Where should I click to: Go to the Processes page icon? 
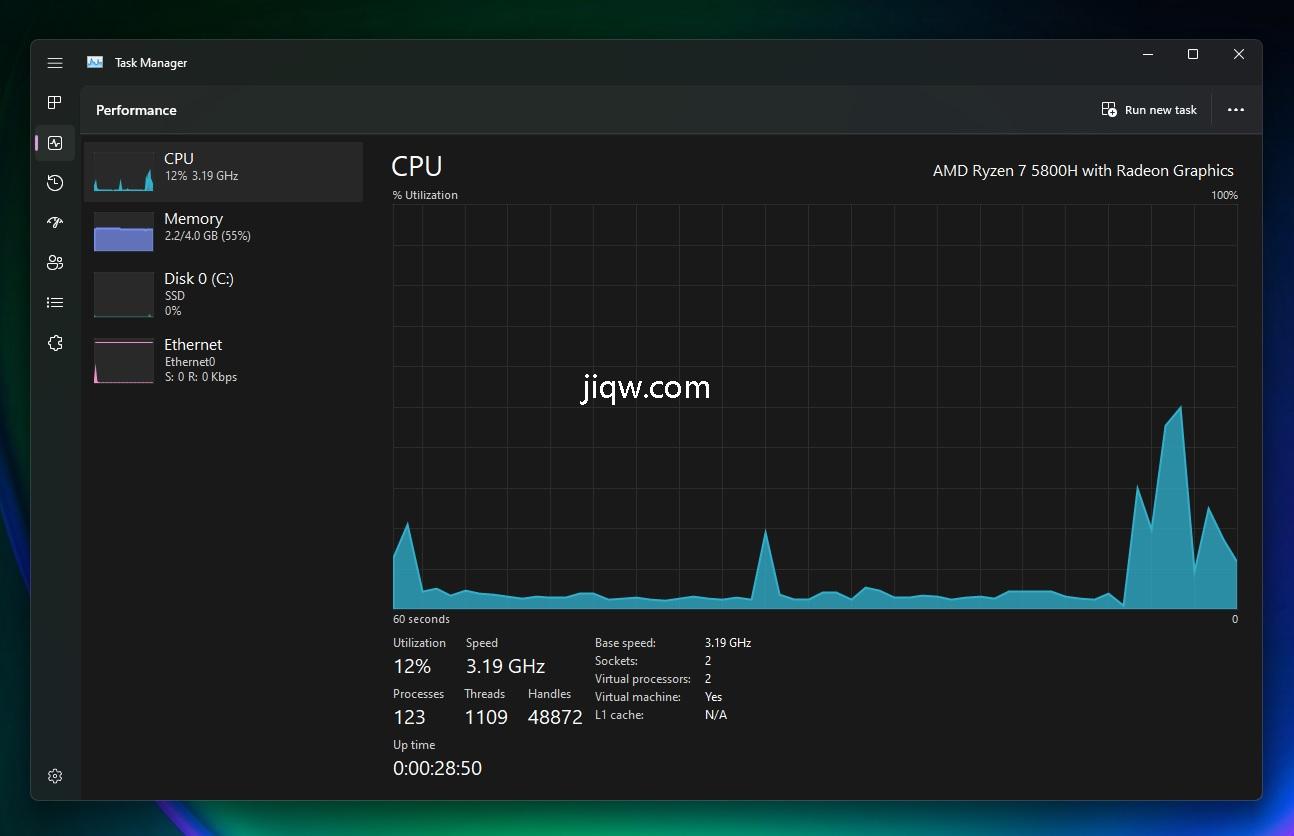tap(55, 103)
